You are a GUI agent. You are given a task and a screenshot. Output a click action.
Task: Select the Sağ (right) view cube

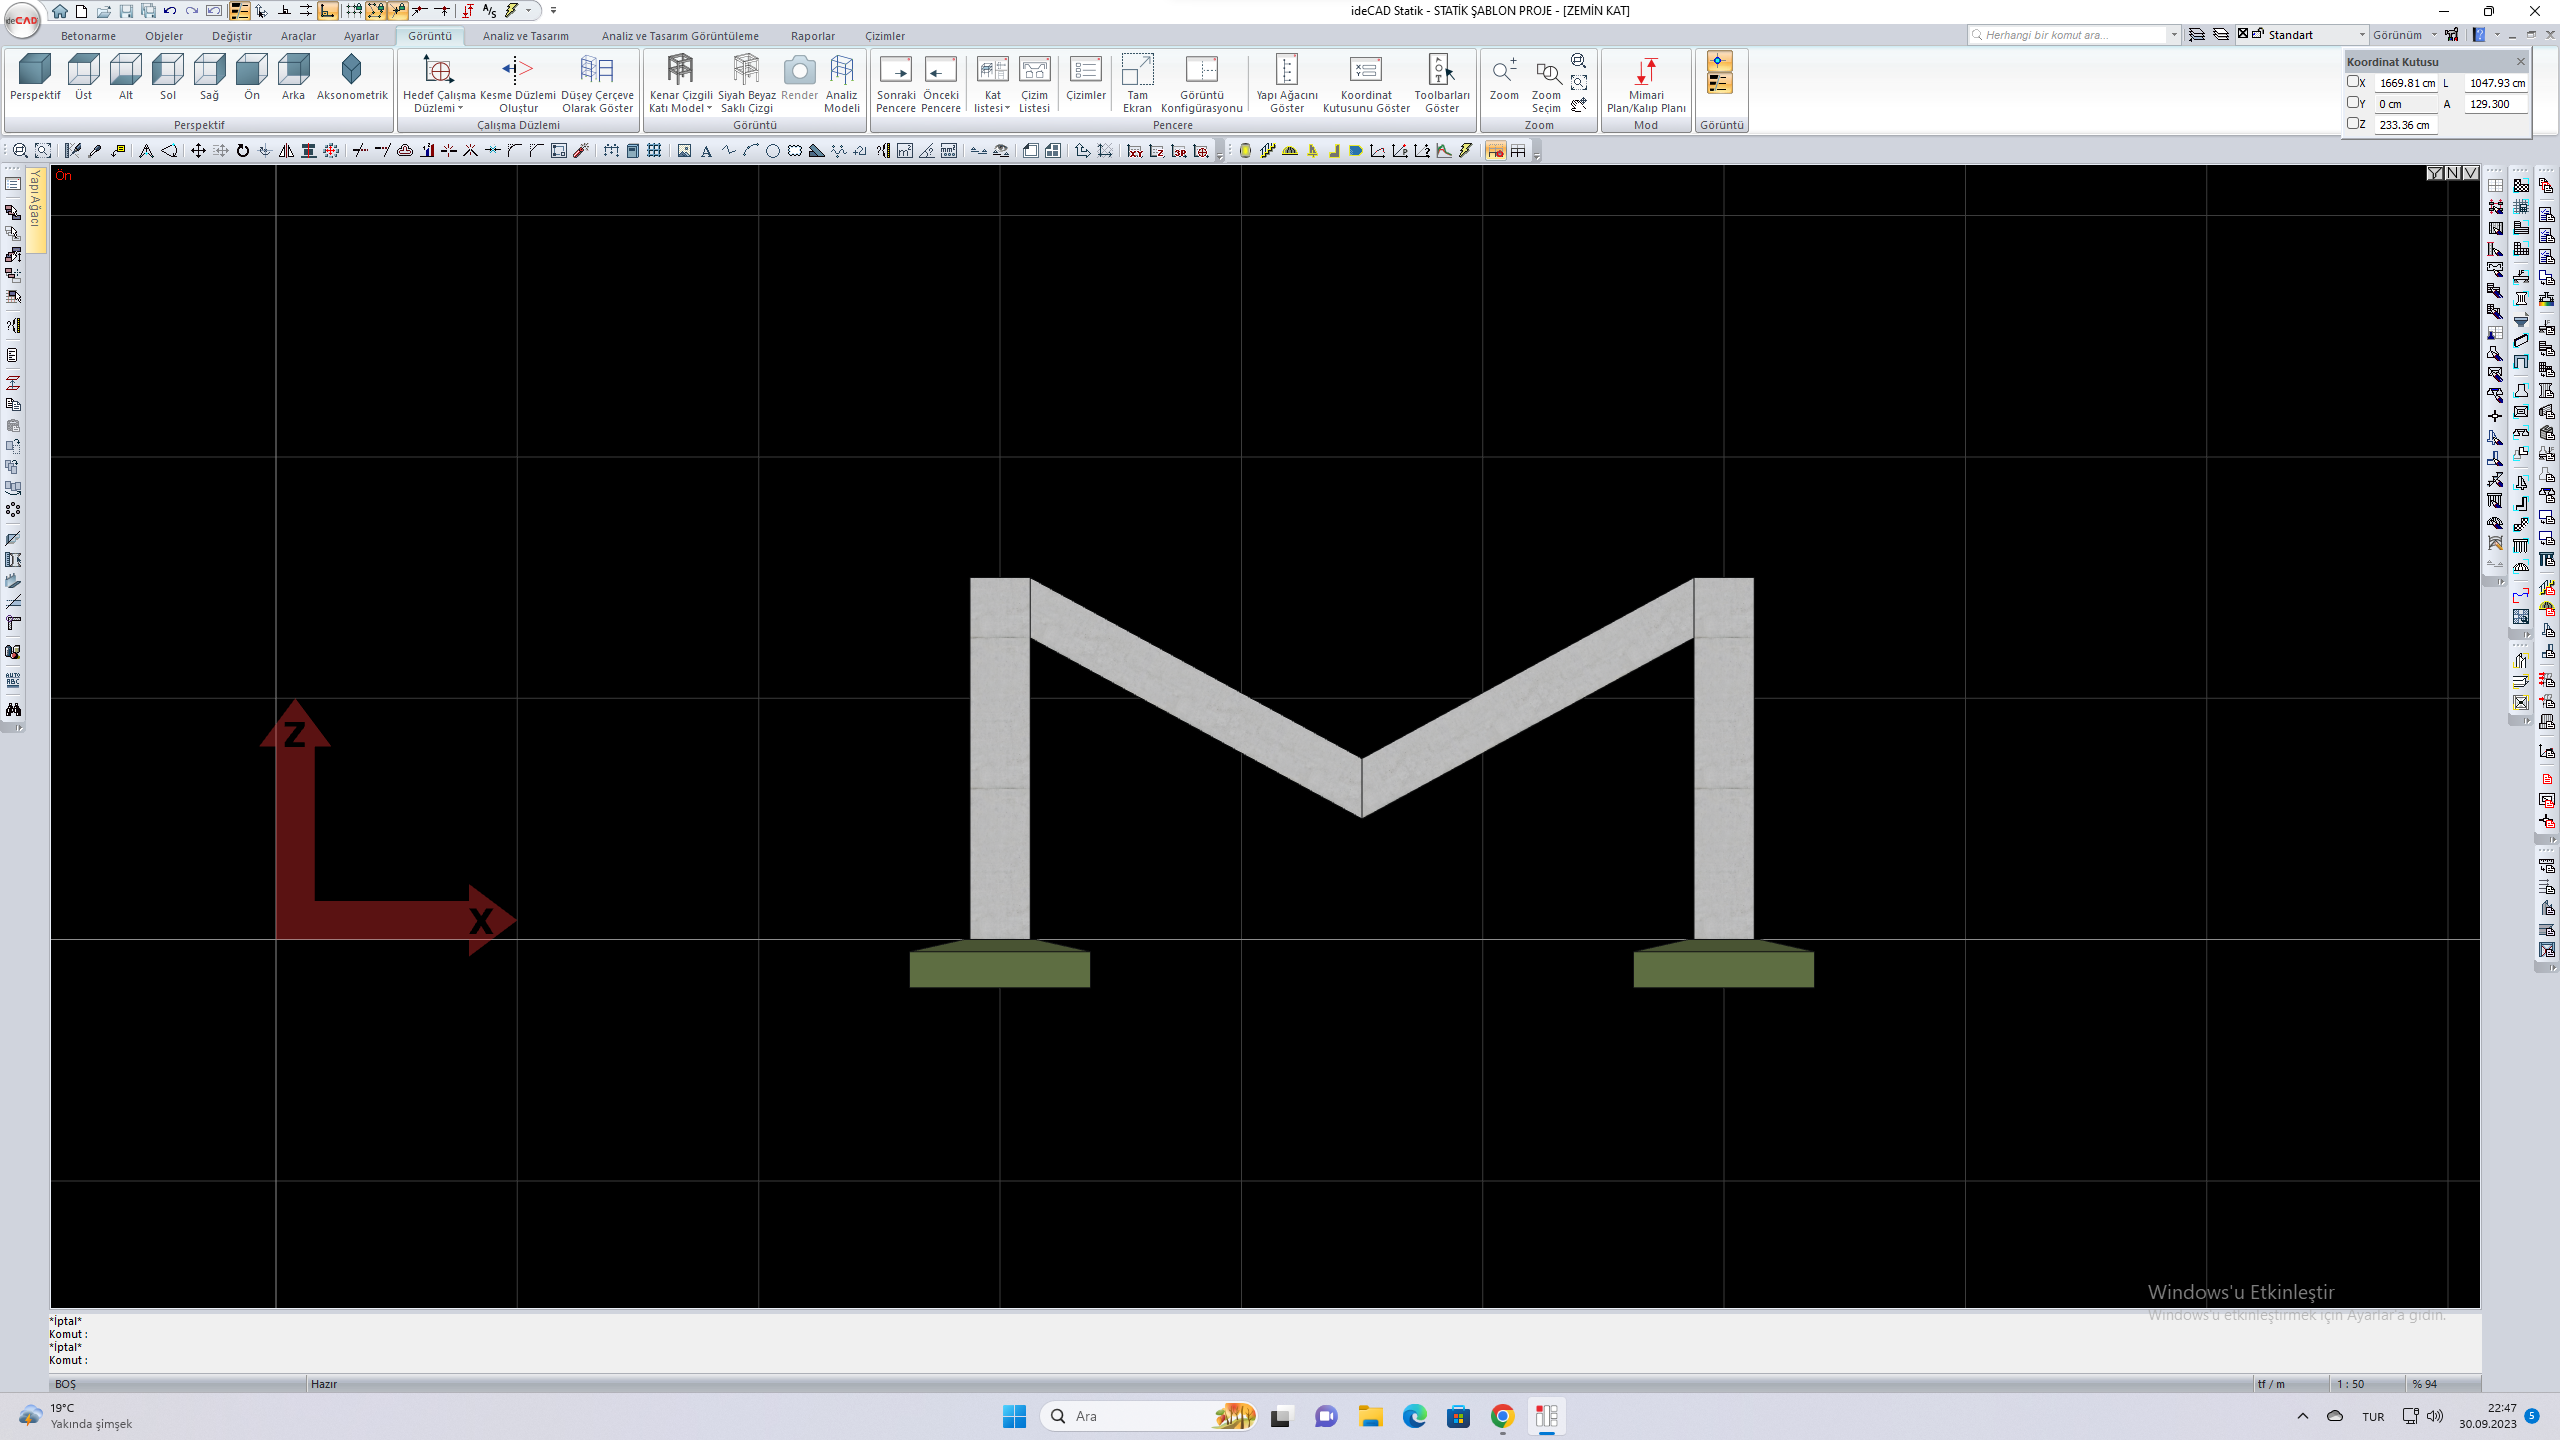pos(210,78)
